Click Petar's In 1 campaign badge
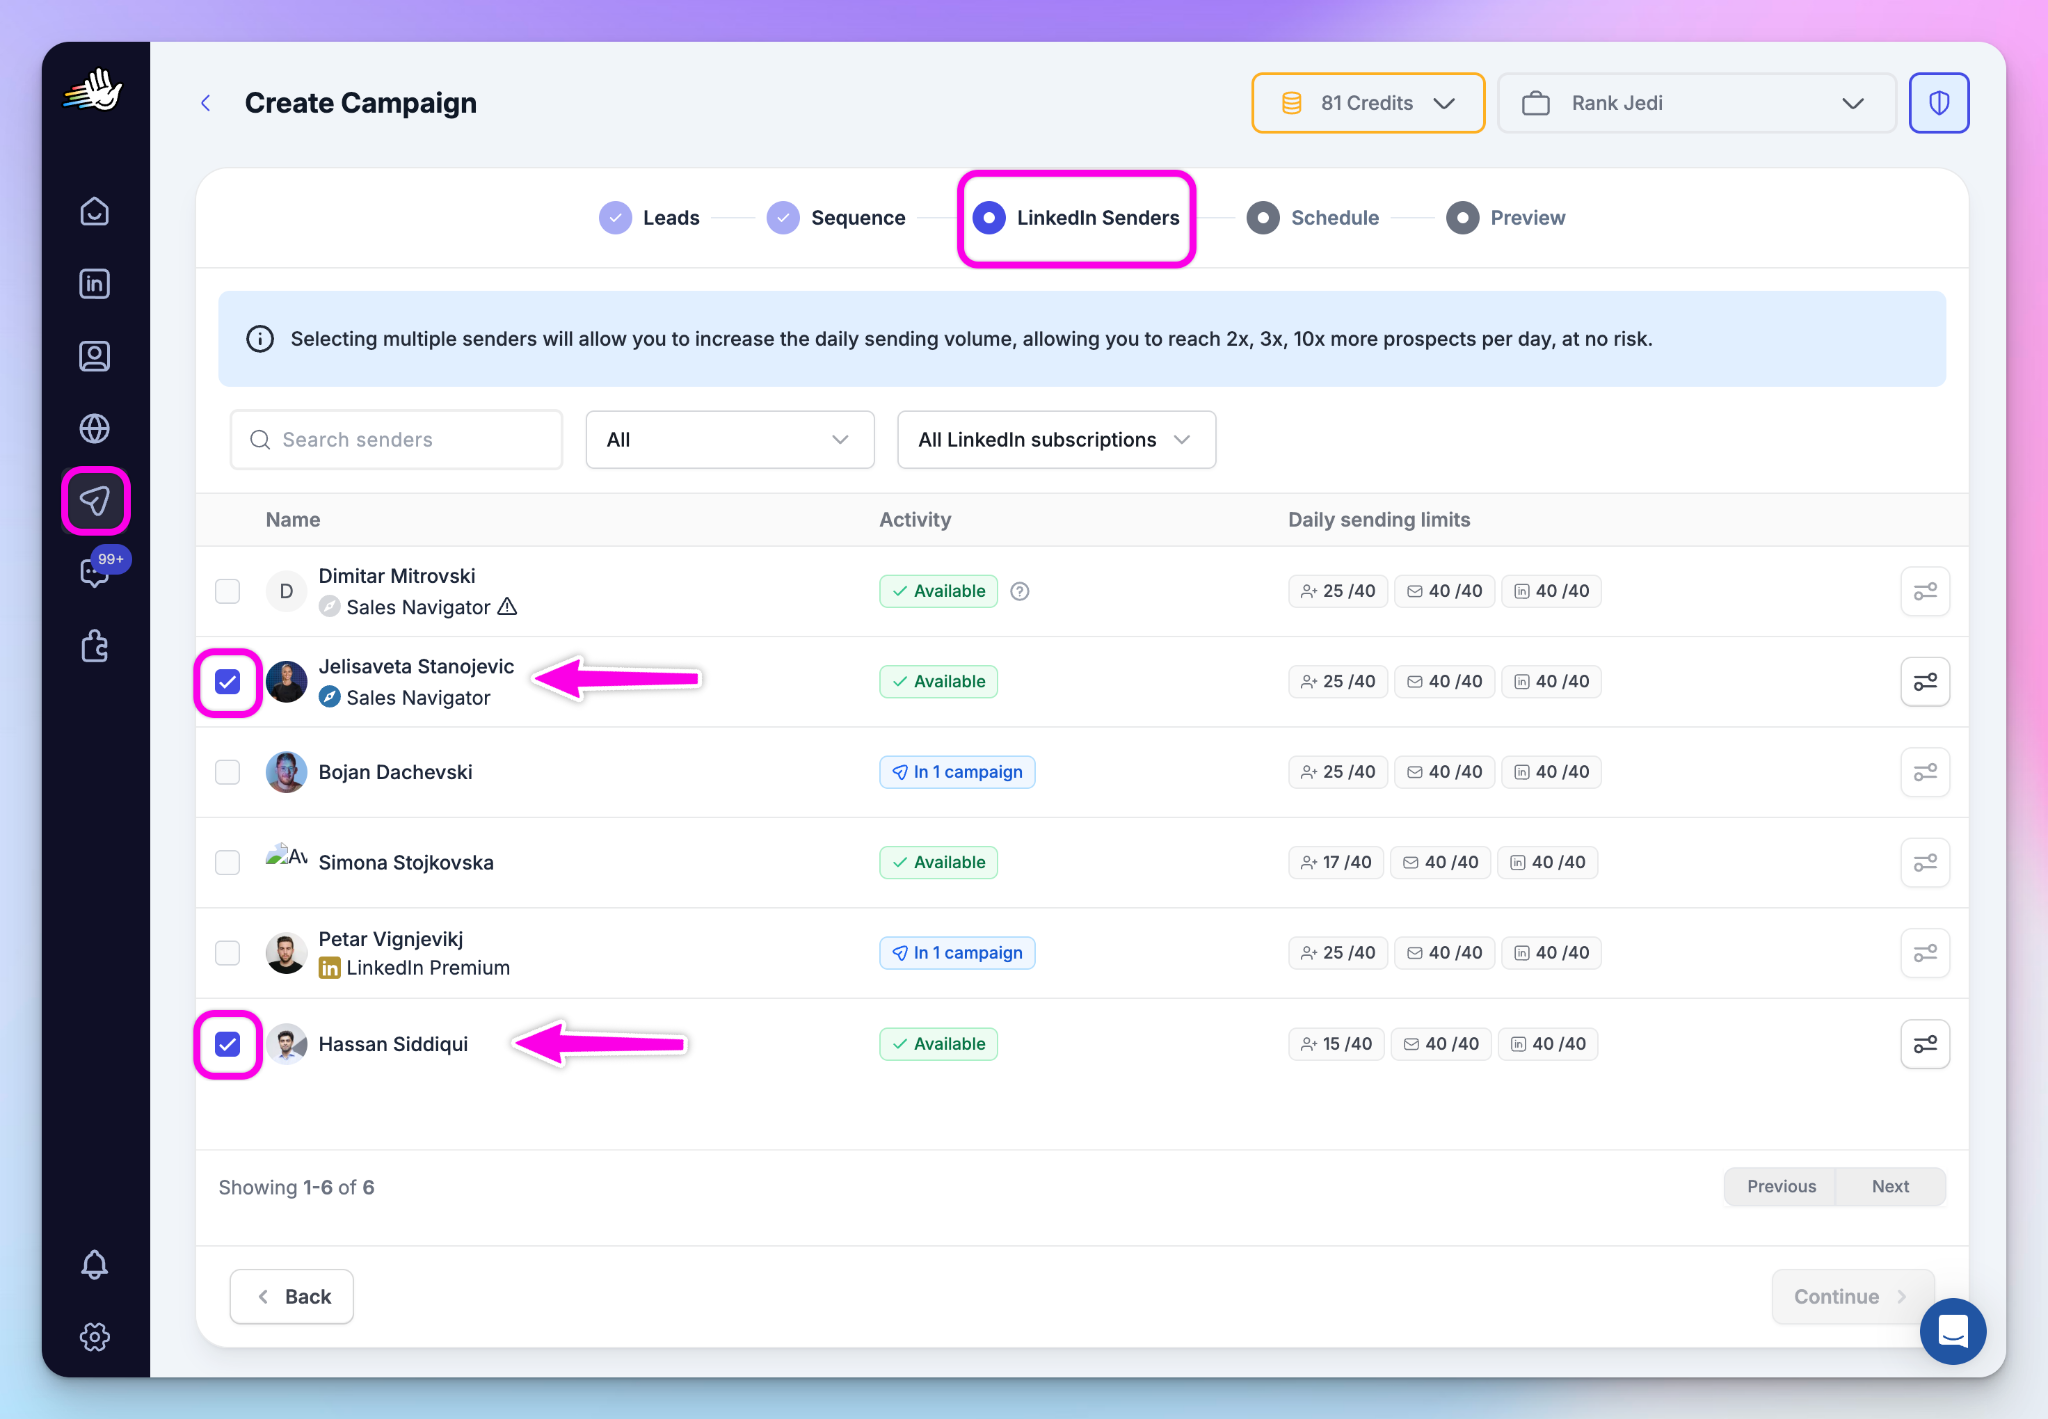 click(x=957, y=953)
